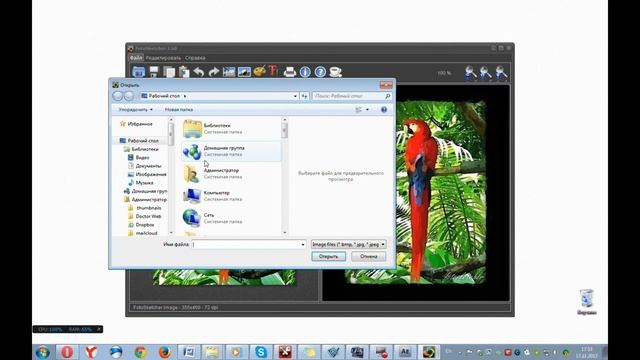640x360 pixels.
Task: Select the Сеть item in file list
Action: pos(231,218)
